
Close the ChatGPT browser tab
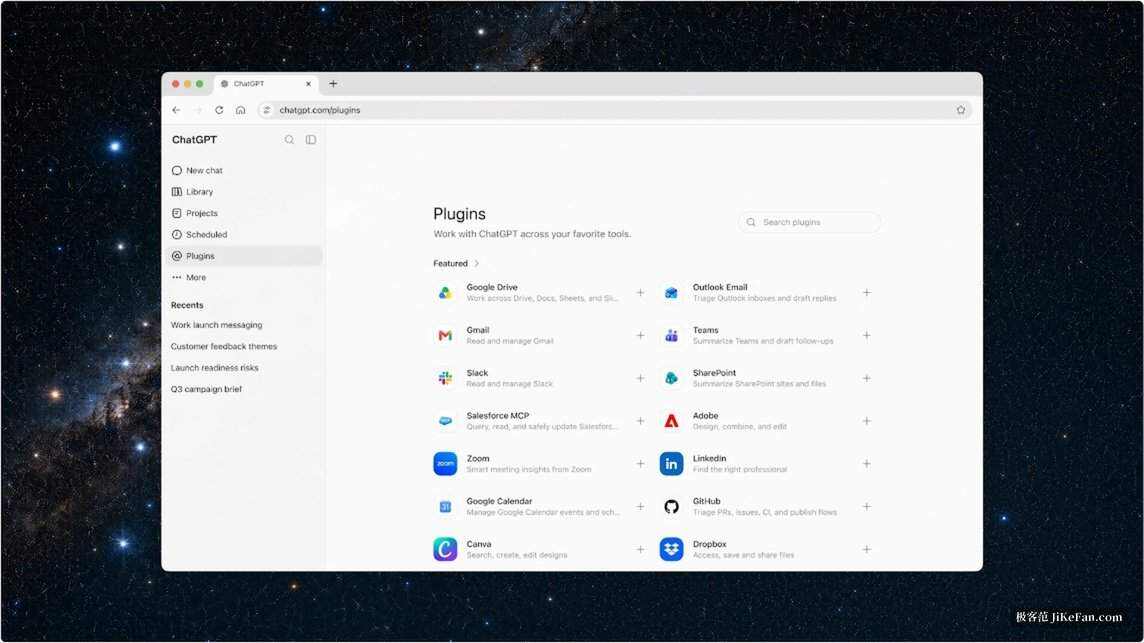[309, 84]
